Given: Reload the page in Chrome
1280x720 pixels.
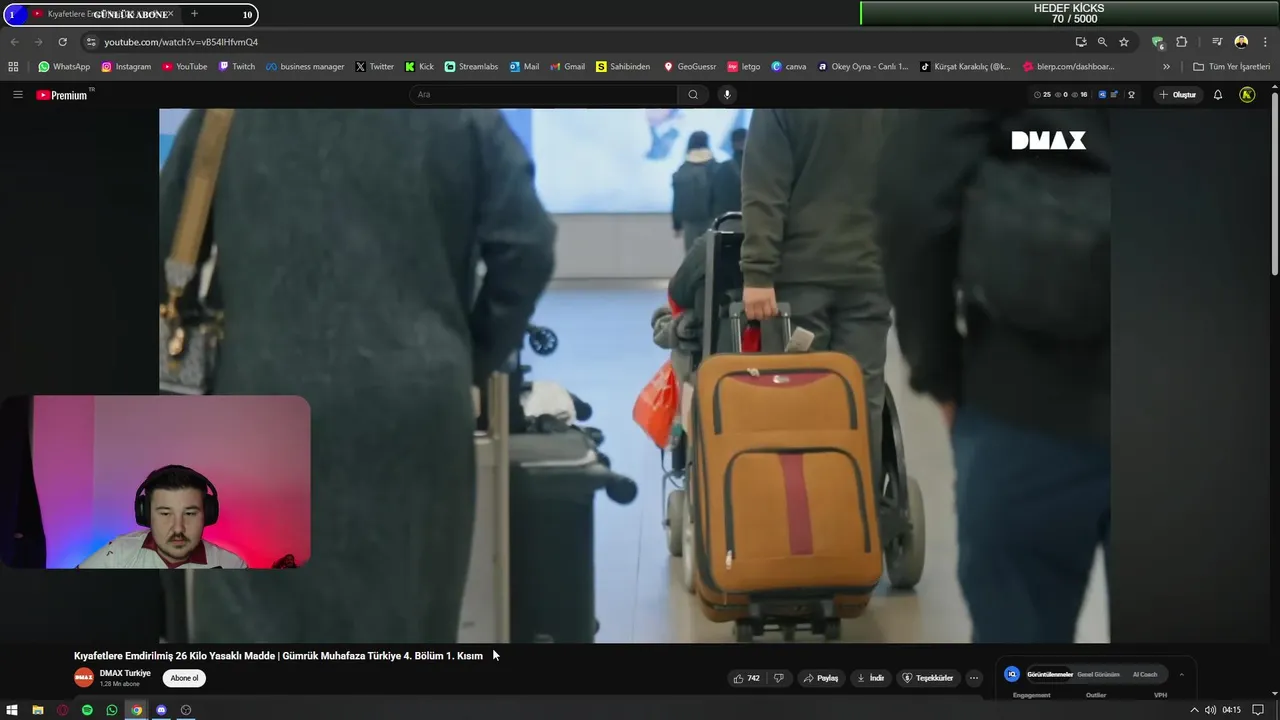Looking at the screenshot, I should (x=62, y=42).
